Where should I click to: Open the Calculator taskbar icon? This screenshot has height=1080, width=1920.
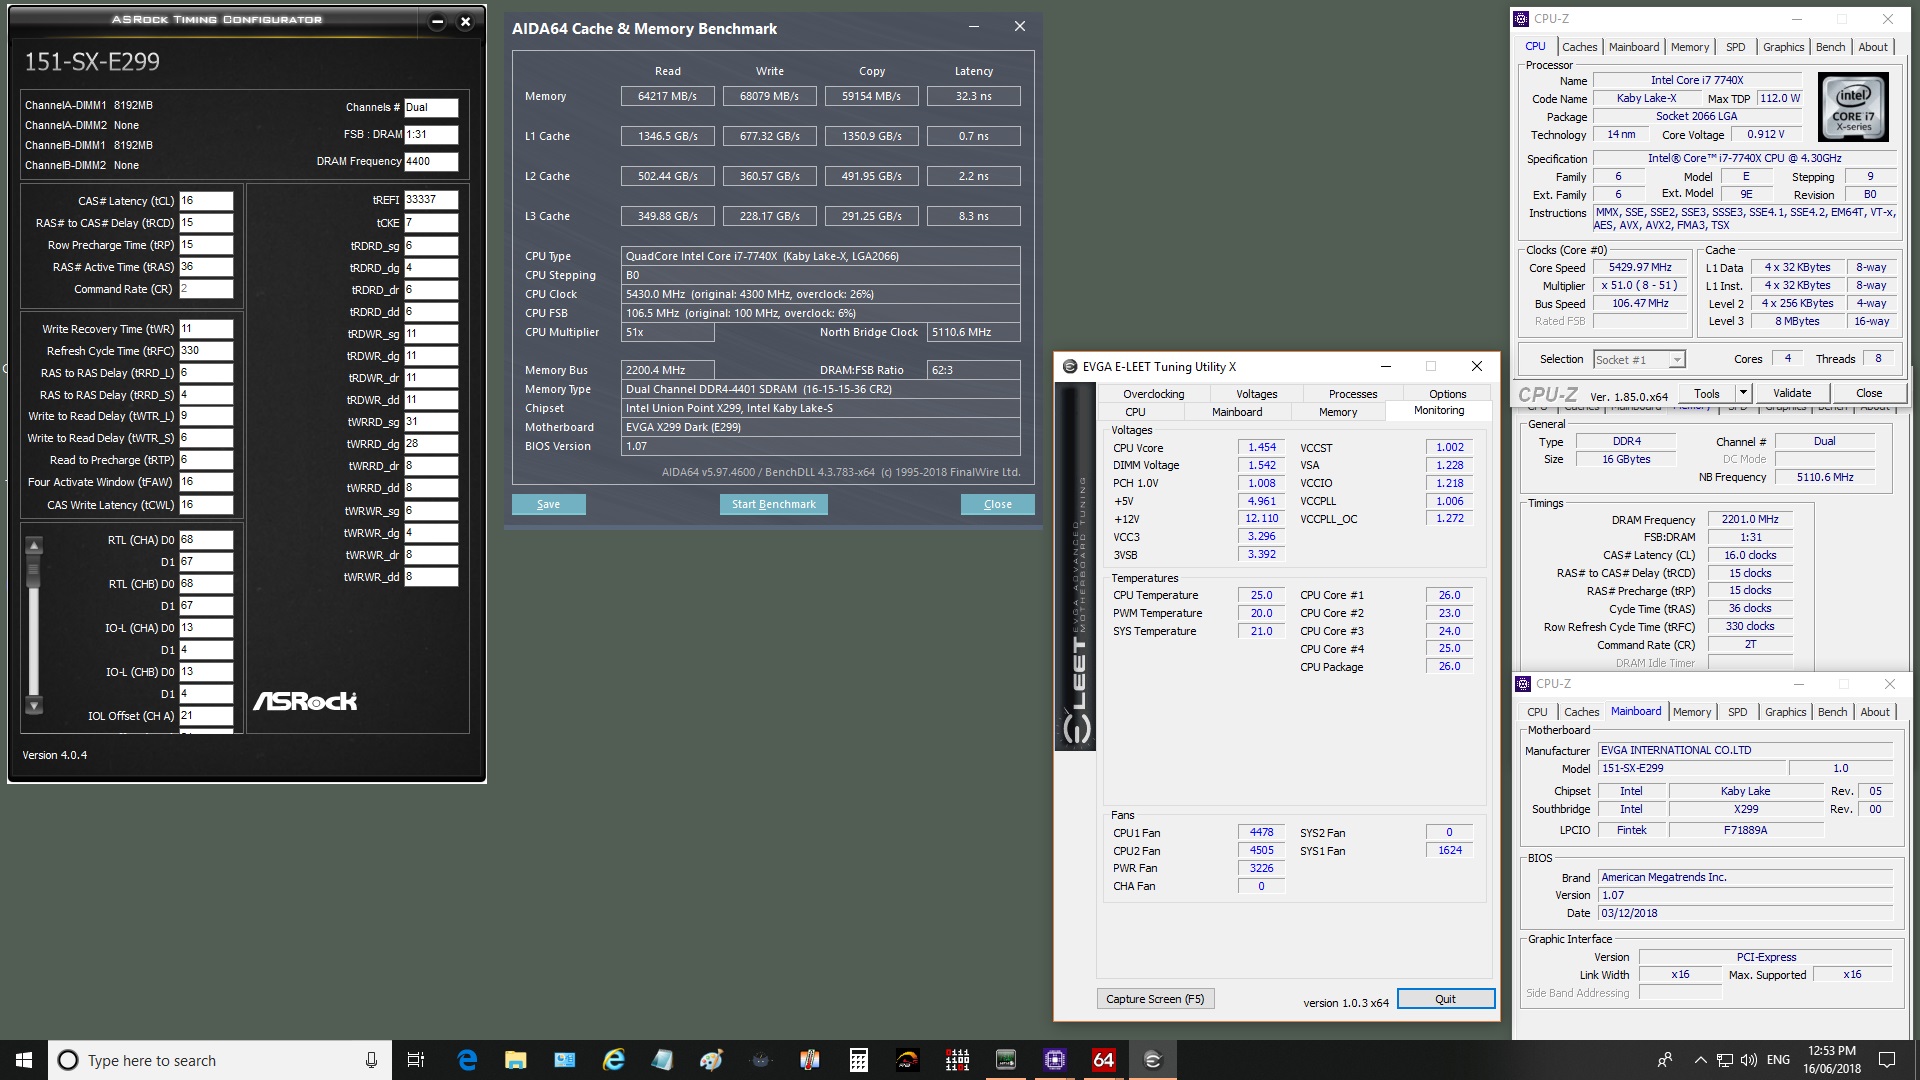[858, 1060]
